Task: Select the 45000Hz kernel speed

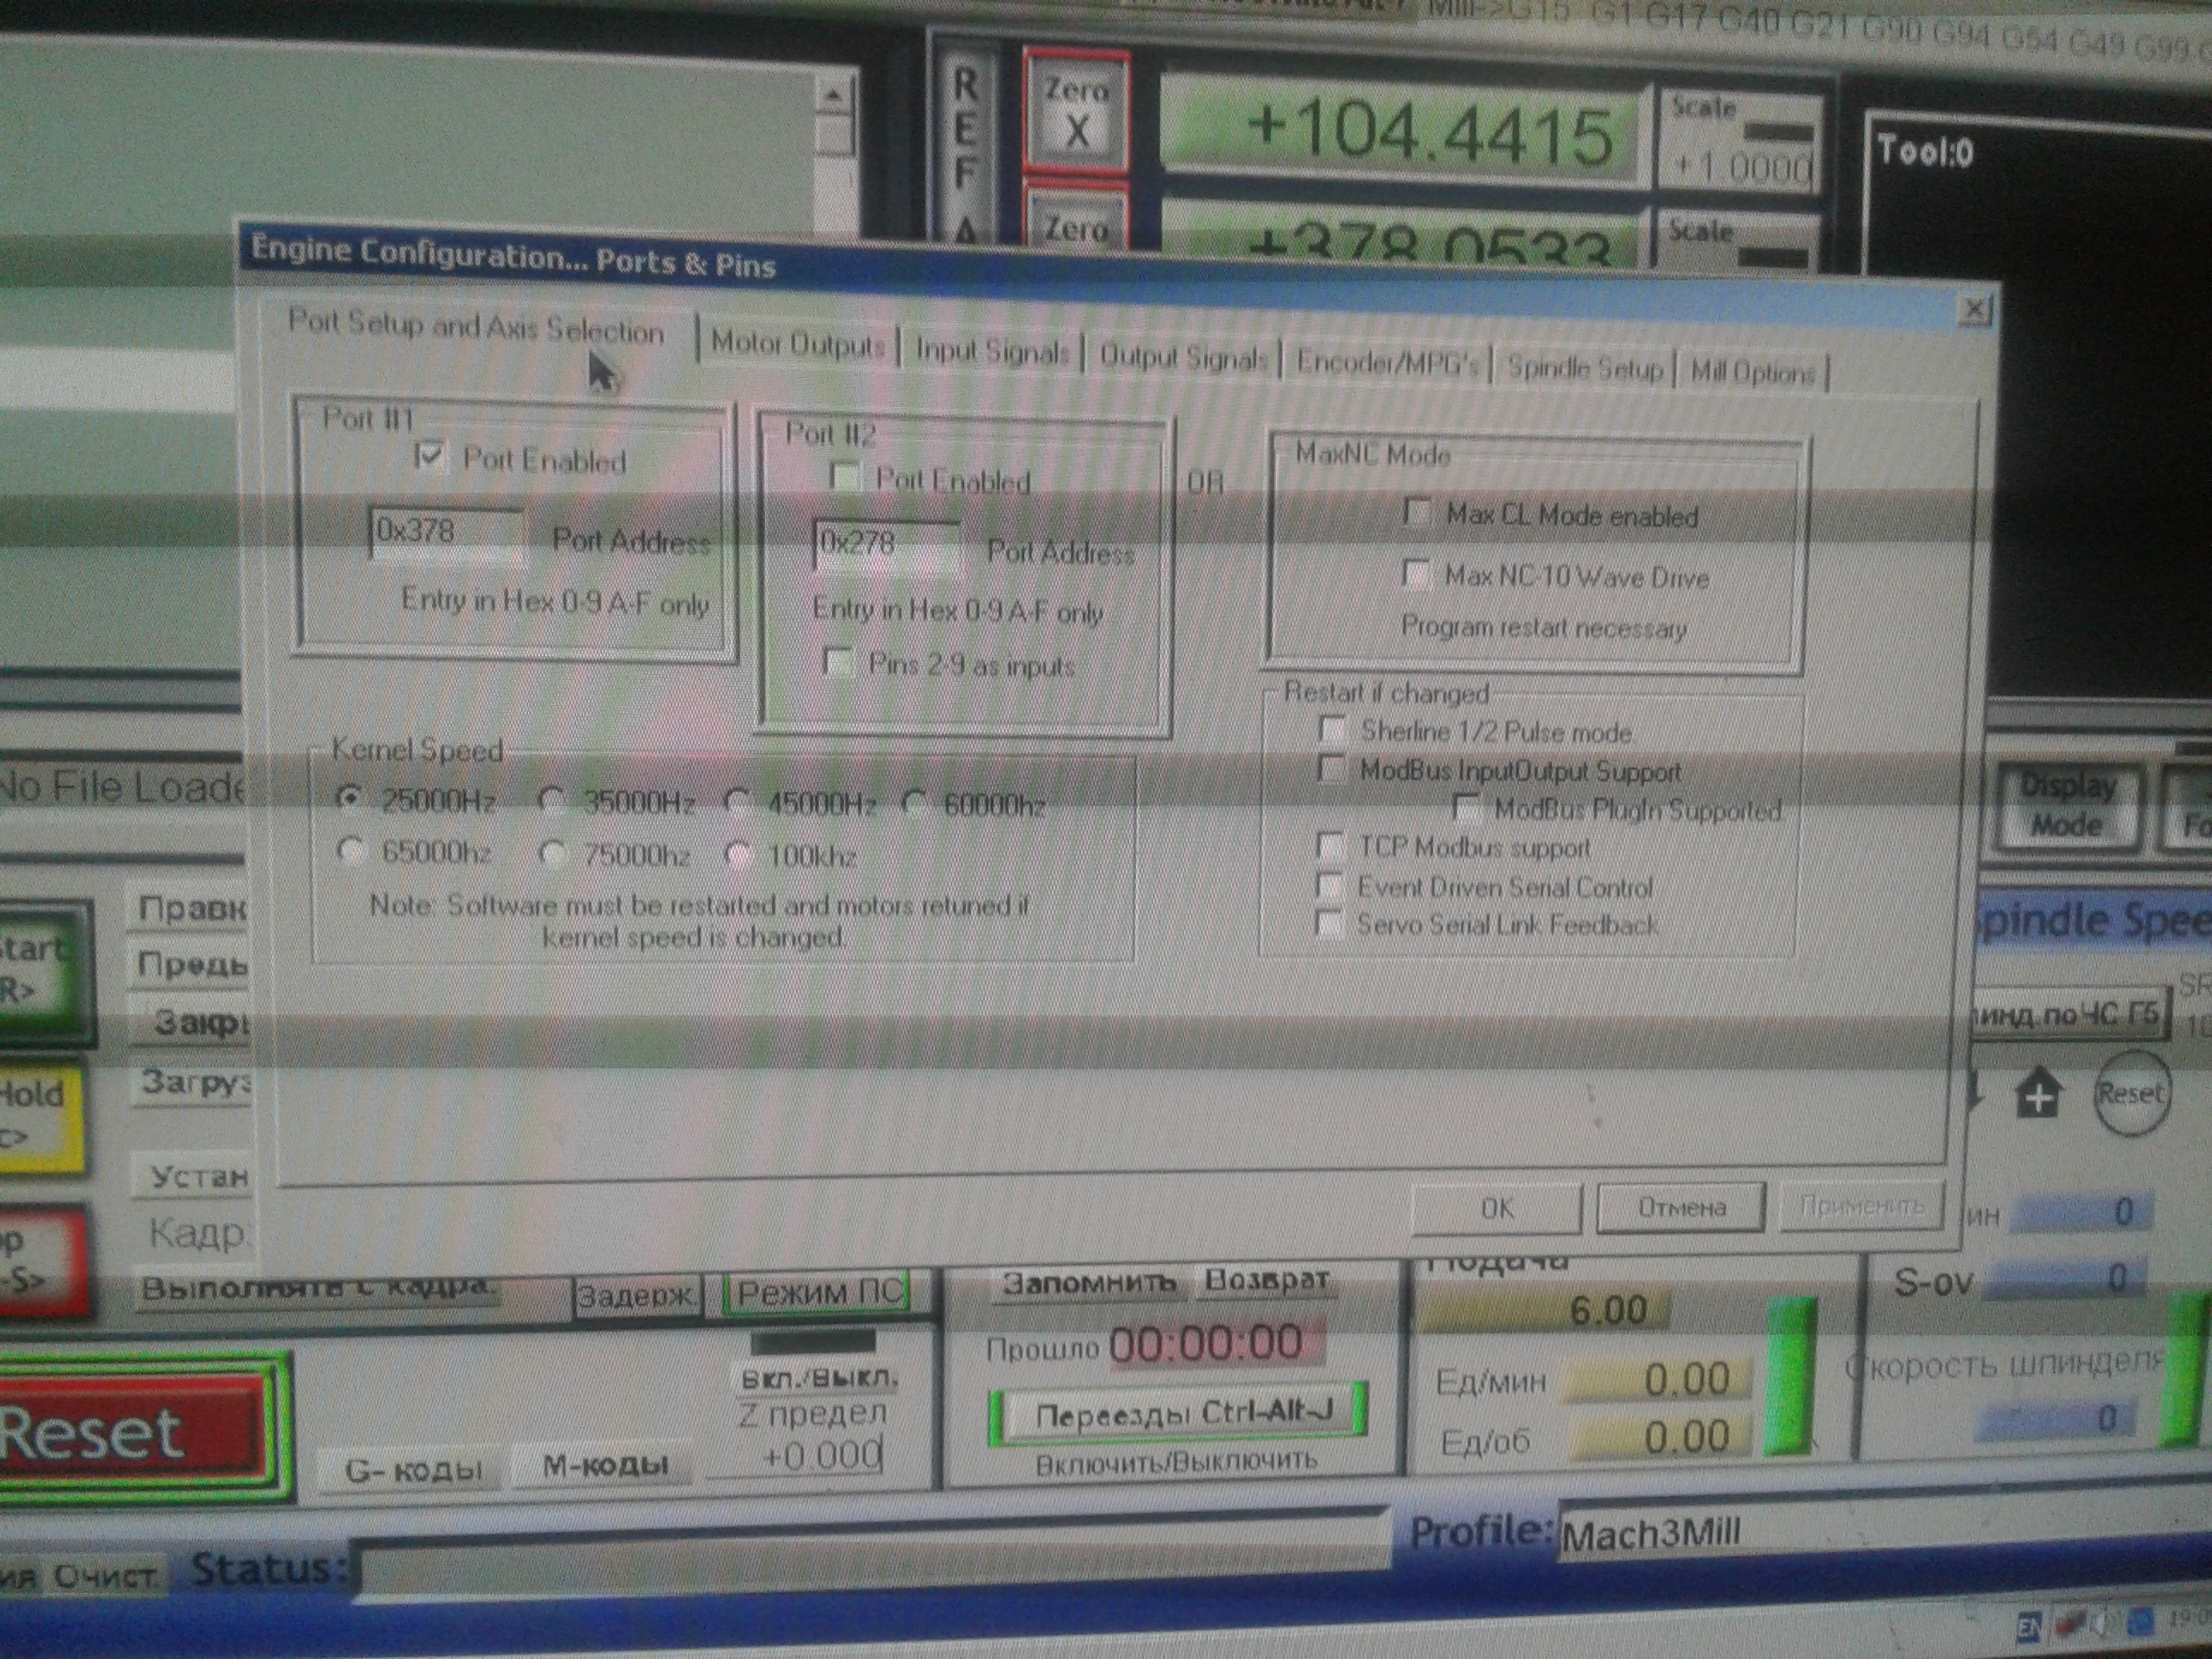Action: coord(738,802)
